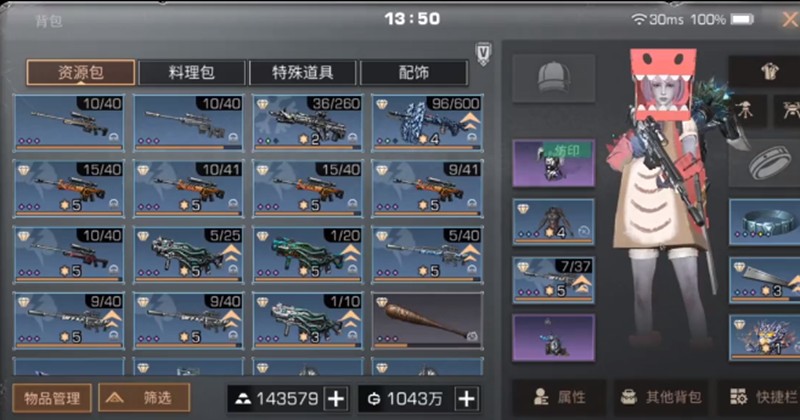The image size is (800, 420).
Task: Pick the blue camo rifle showing 96/600
Action: pos(428,123)
